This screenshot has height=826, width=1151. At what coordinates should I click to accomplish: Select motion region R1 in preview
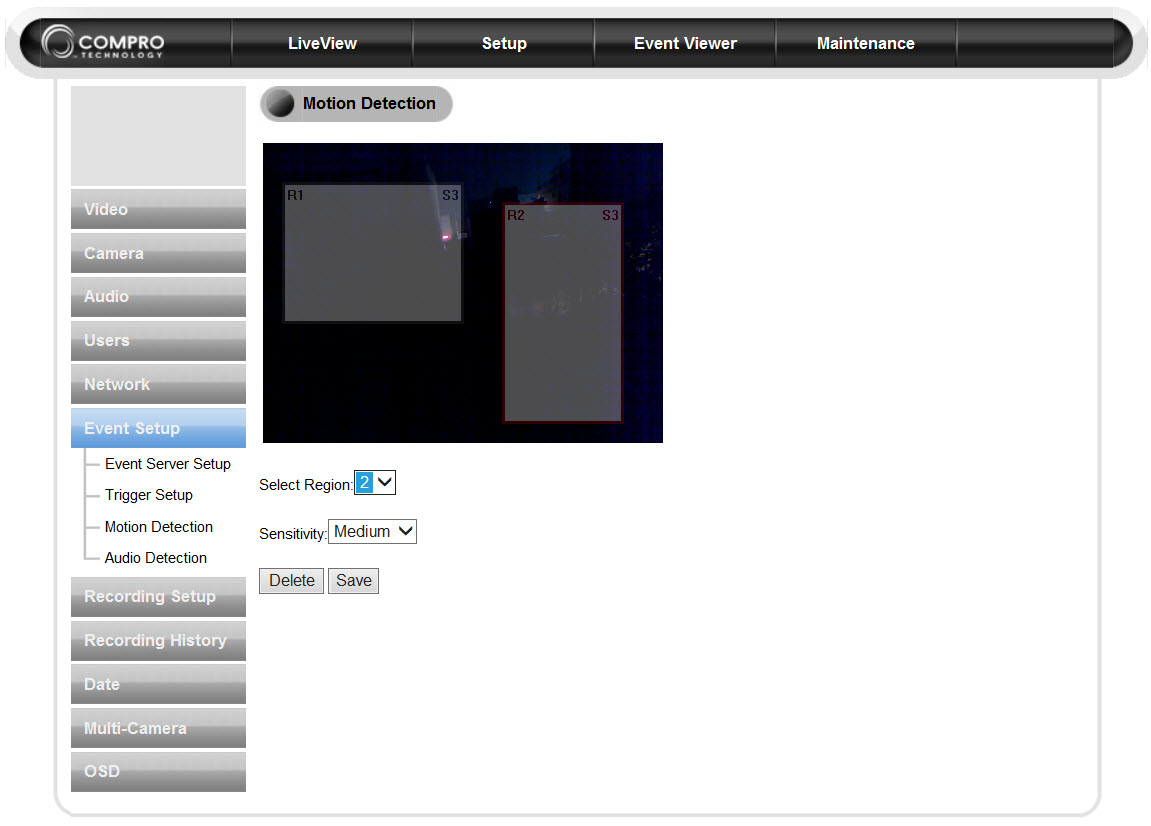[373, 253]
